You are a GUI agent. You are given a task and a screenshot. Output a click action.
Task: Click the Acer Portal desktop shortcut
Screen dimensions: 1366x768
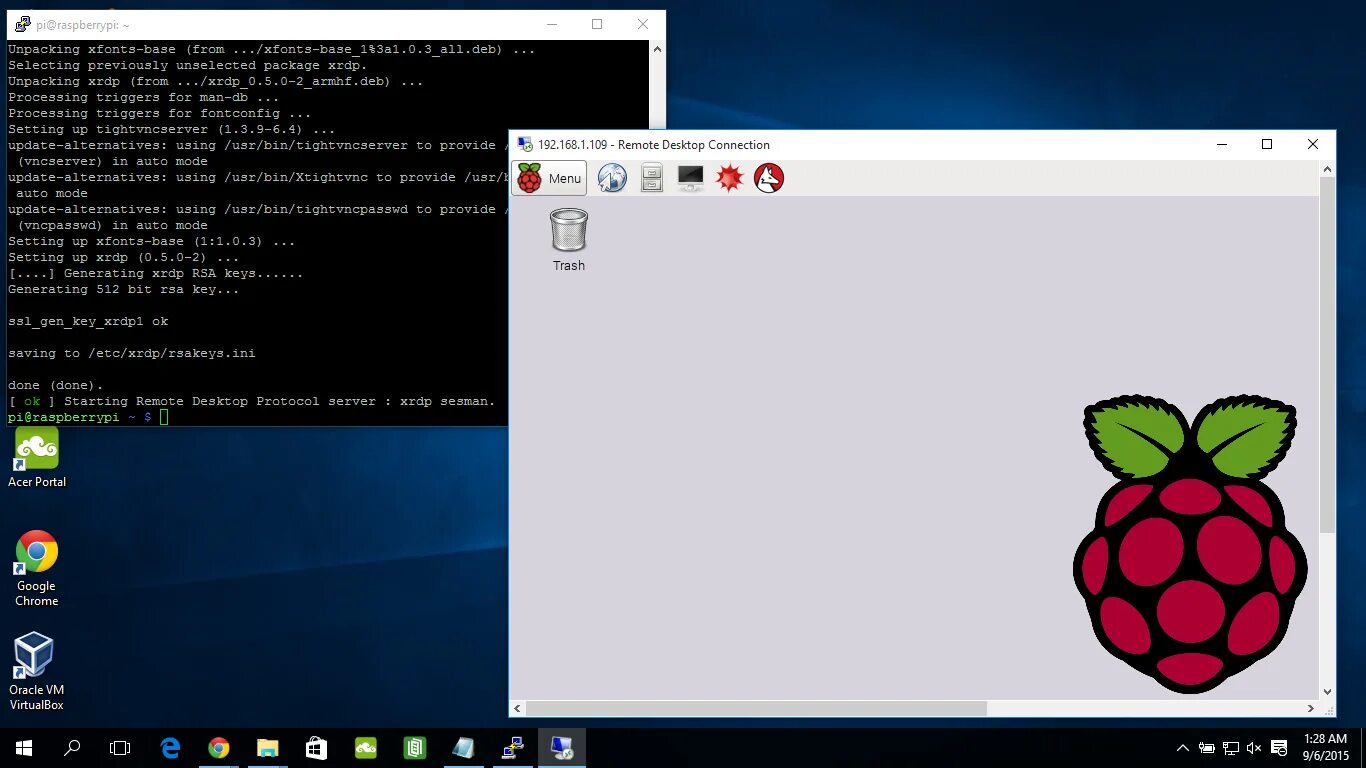[x=37, y=457]
